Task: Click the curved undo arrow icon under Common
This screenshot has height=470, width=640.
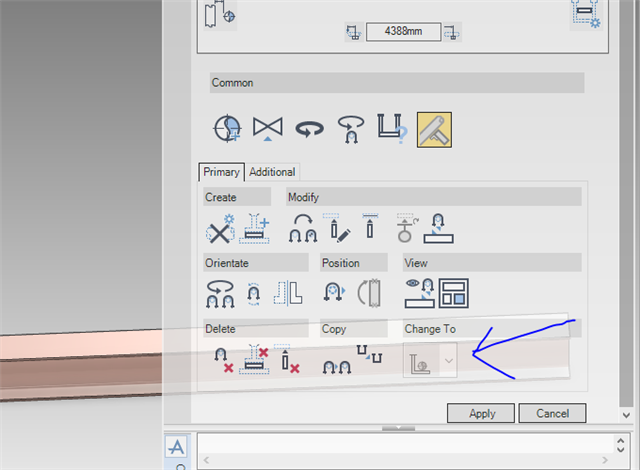Action: 309,129
